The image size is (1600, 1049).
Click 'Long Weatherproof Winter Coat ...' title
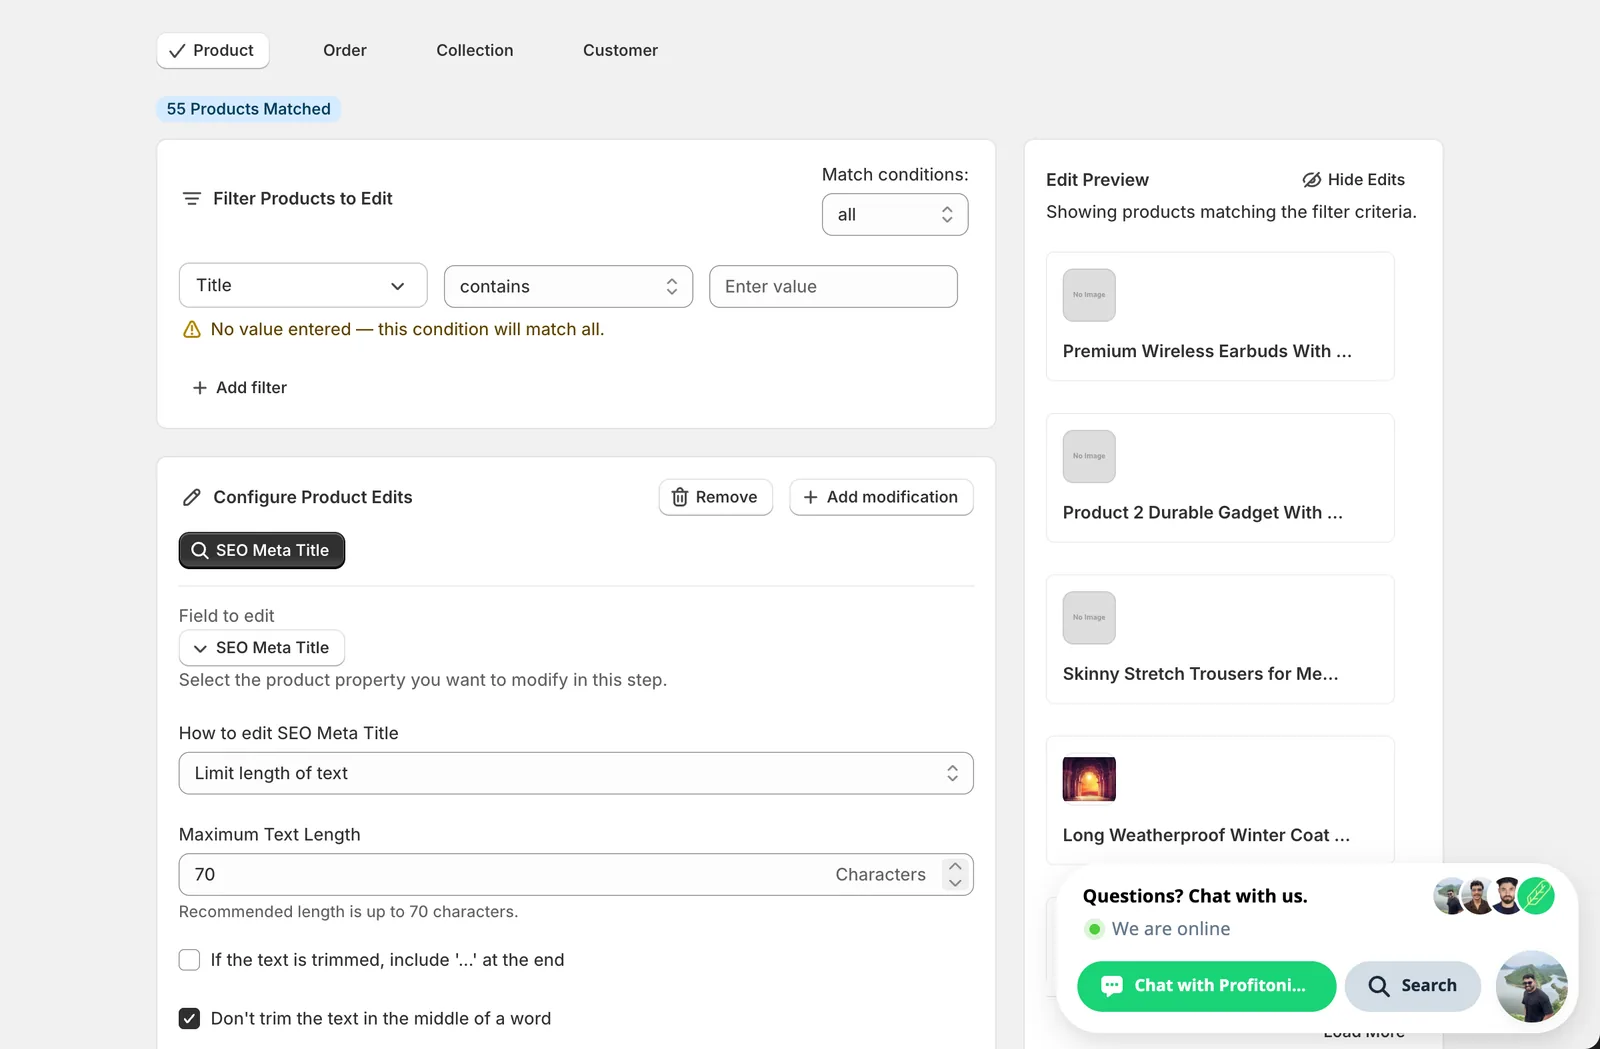pos(1206,835)
